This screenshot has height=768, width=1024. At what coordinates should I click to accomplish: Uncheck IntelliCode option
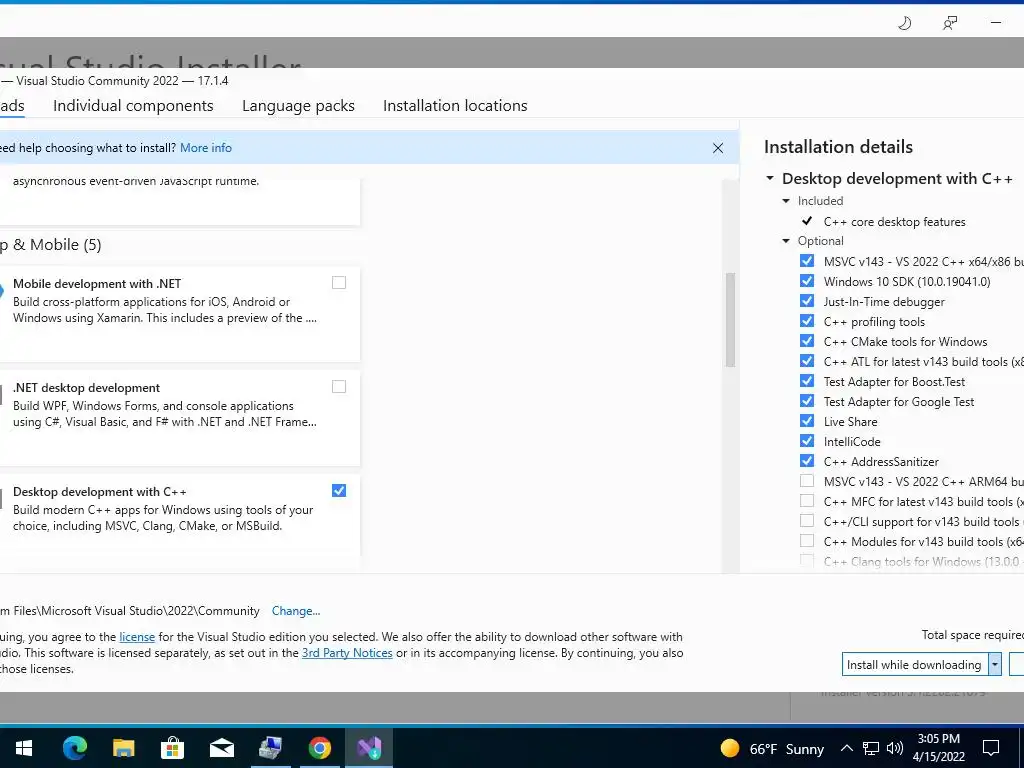click(x=807, y=441)
